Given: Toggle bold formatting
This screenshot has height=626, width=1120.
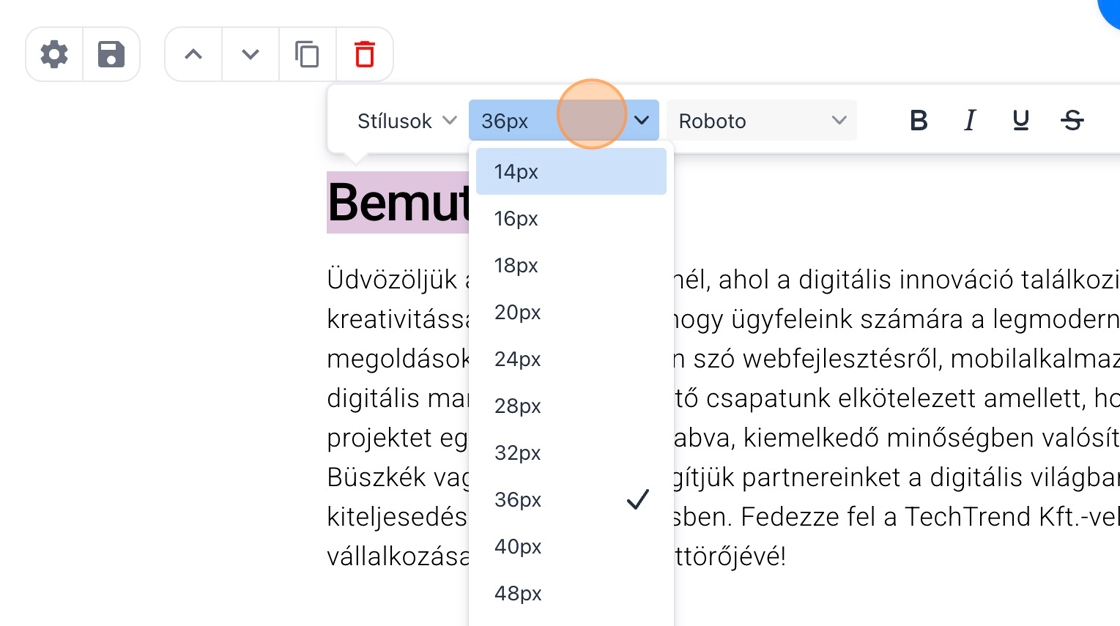Looking at the screenshot, I should point(918,121).
